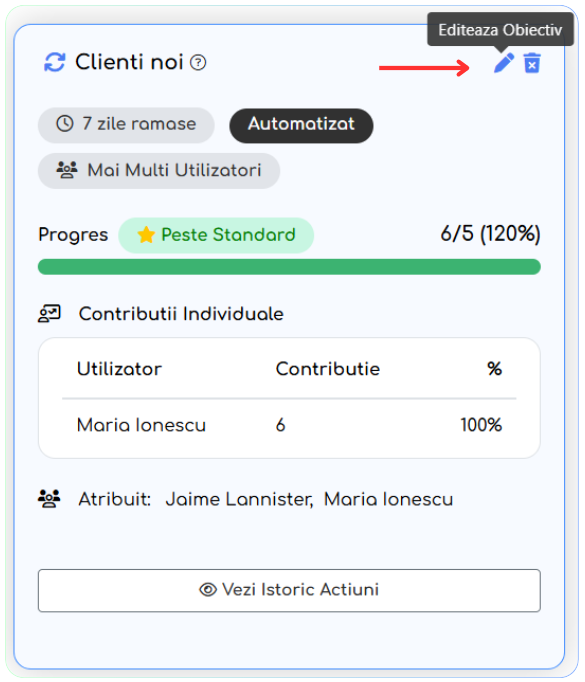Viewport: 585px width, 682px height.
Task: Click the people icon next to Atribuit
Action: [x=49, y=499]
